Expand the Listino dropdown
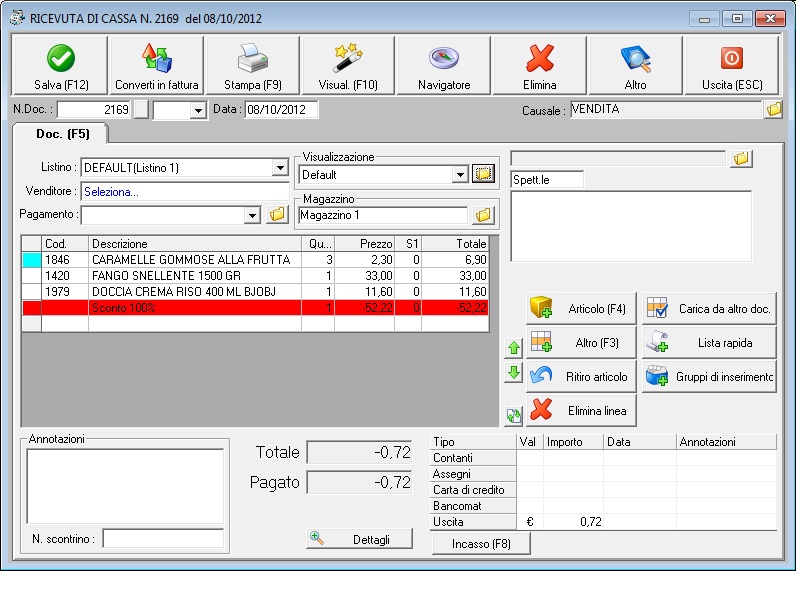 click(x=280, y=168)
